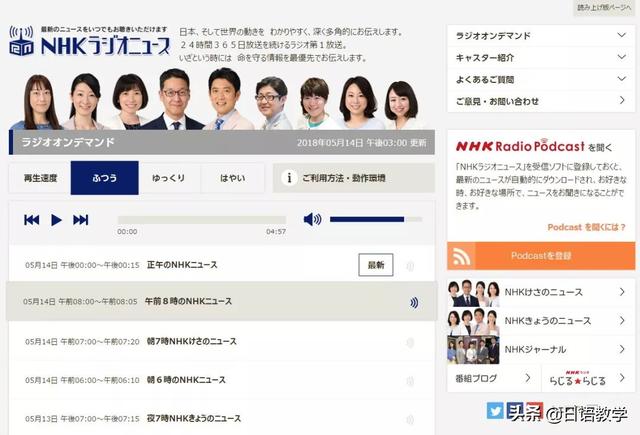Expand キャスター紹介 menu
This screenshot has height=435, width=640.
pos(541,58)
